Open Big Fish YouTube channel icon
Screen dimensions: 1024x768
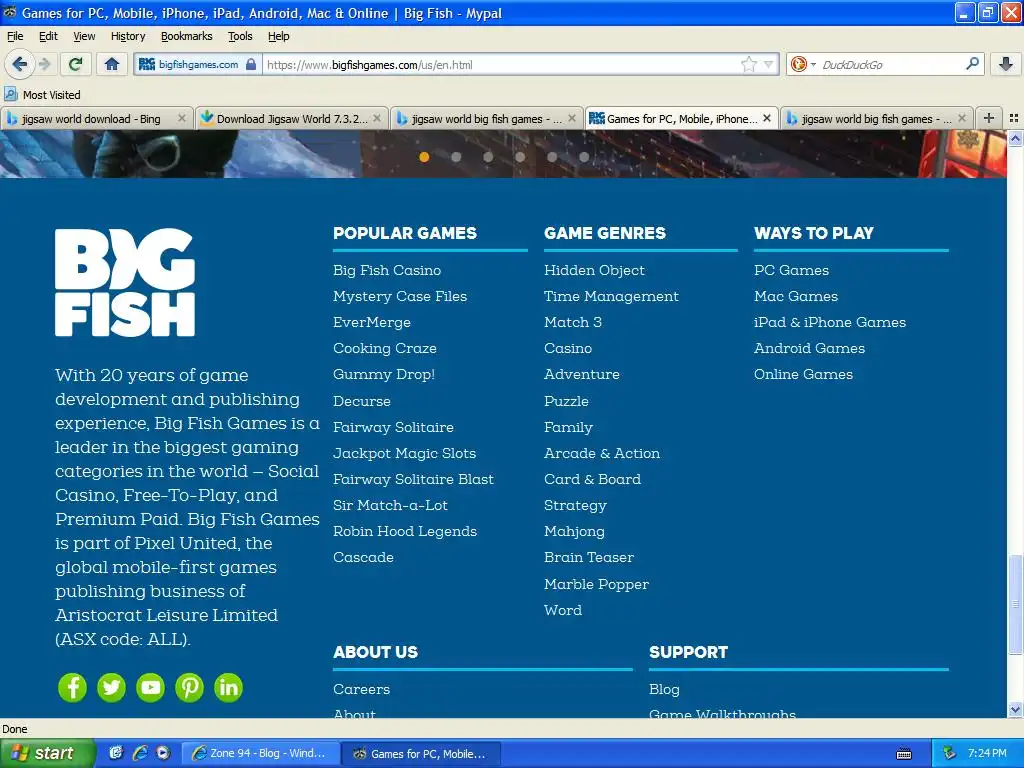[x=150, y=687]
